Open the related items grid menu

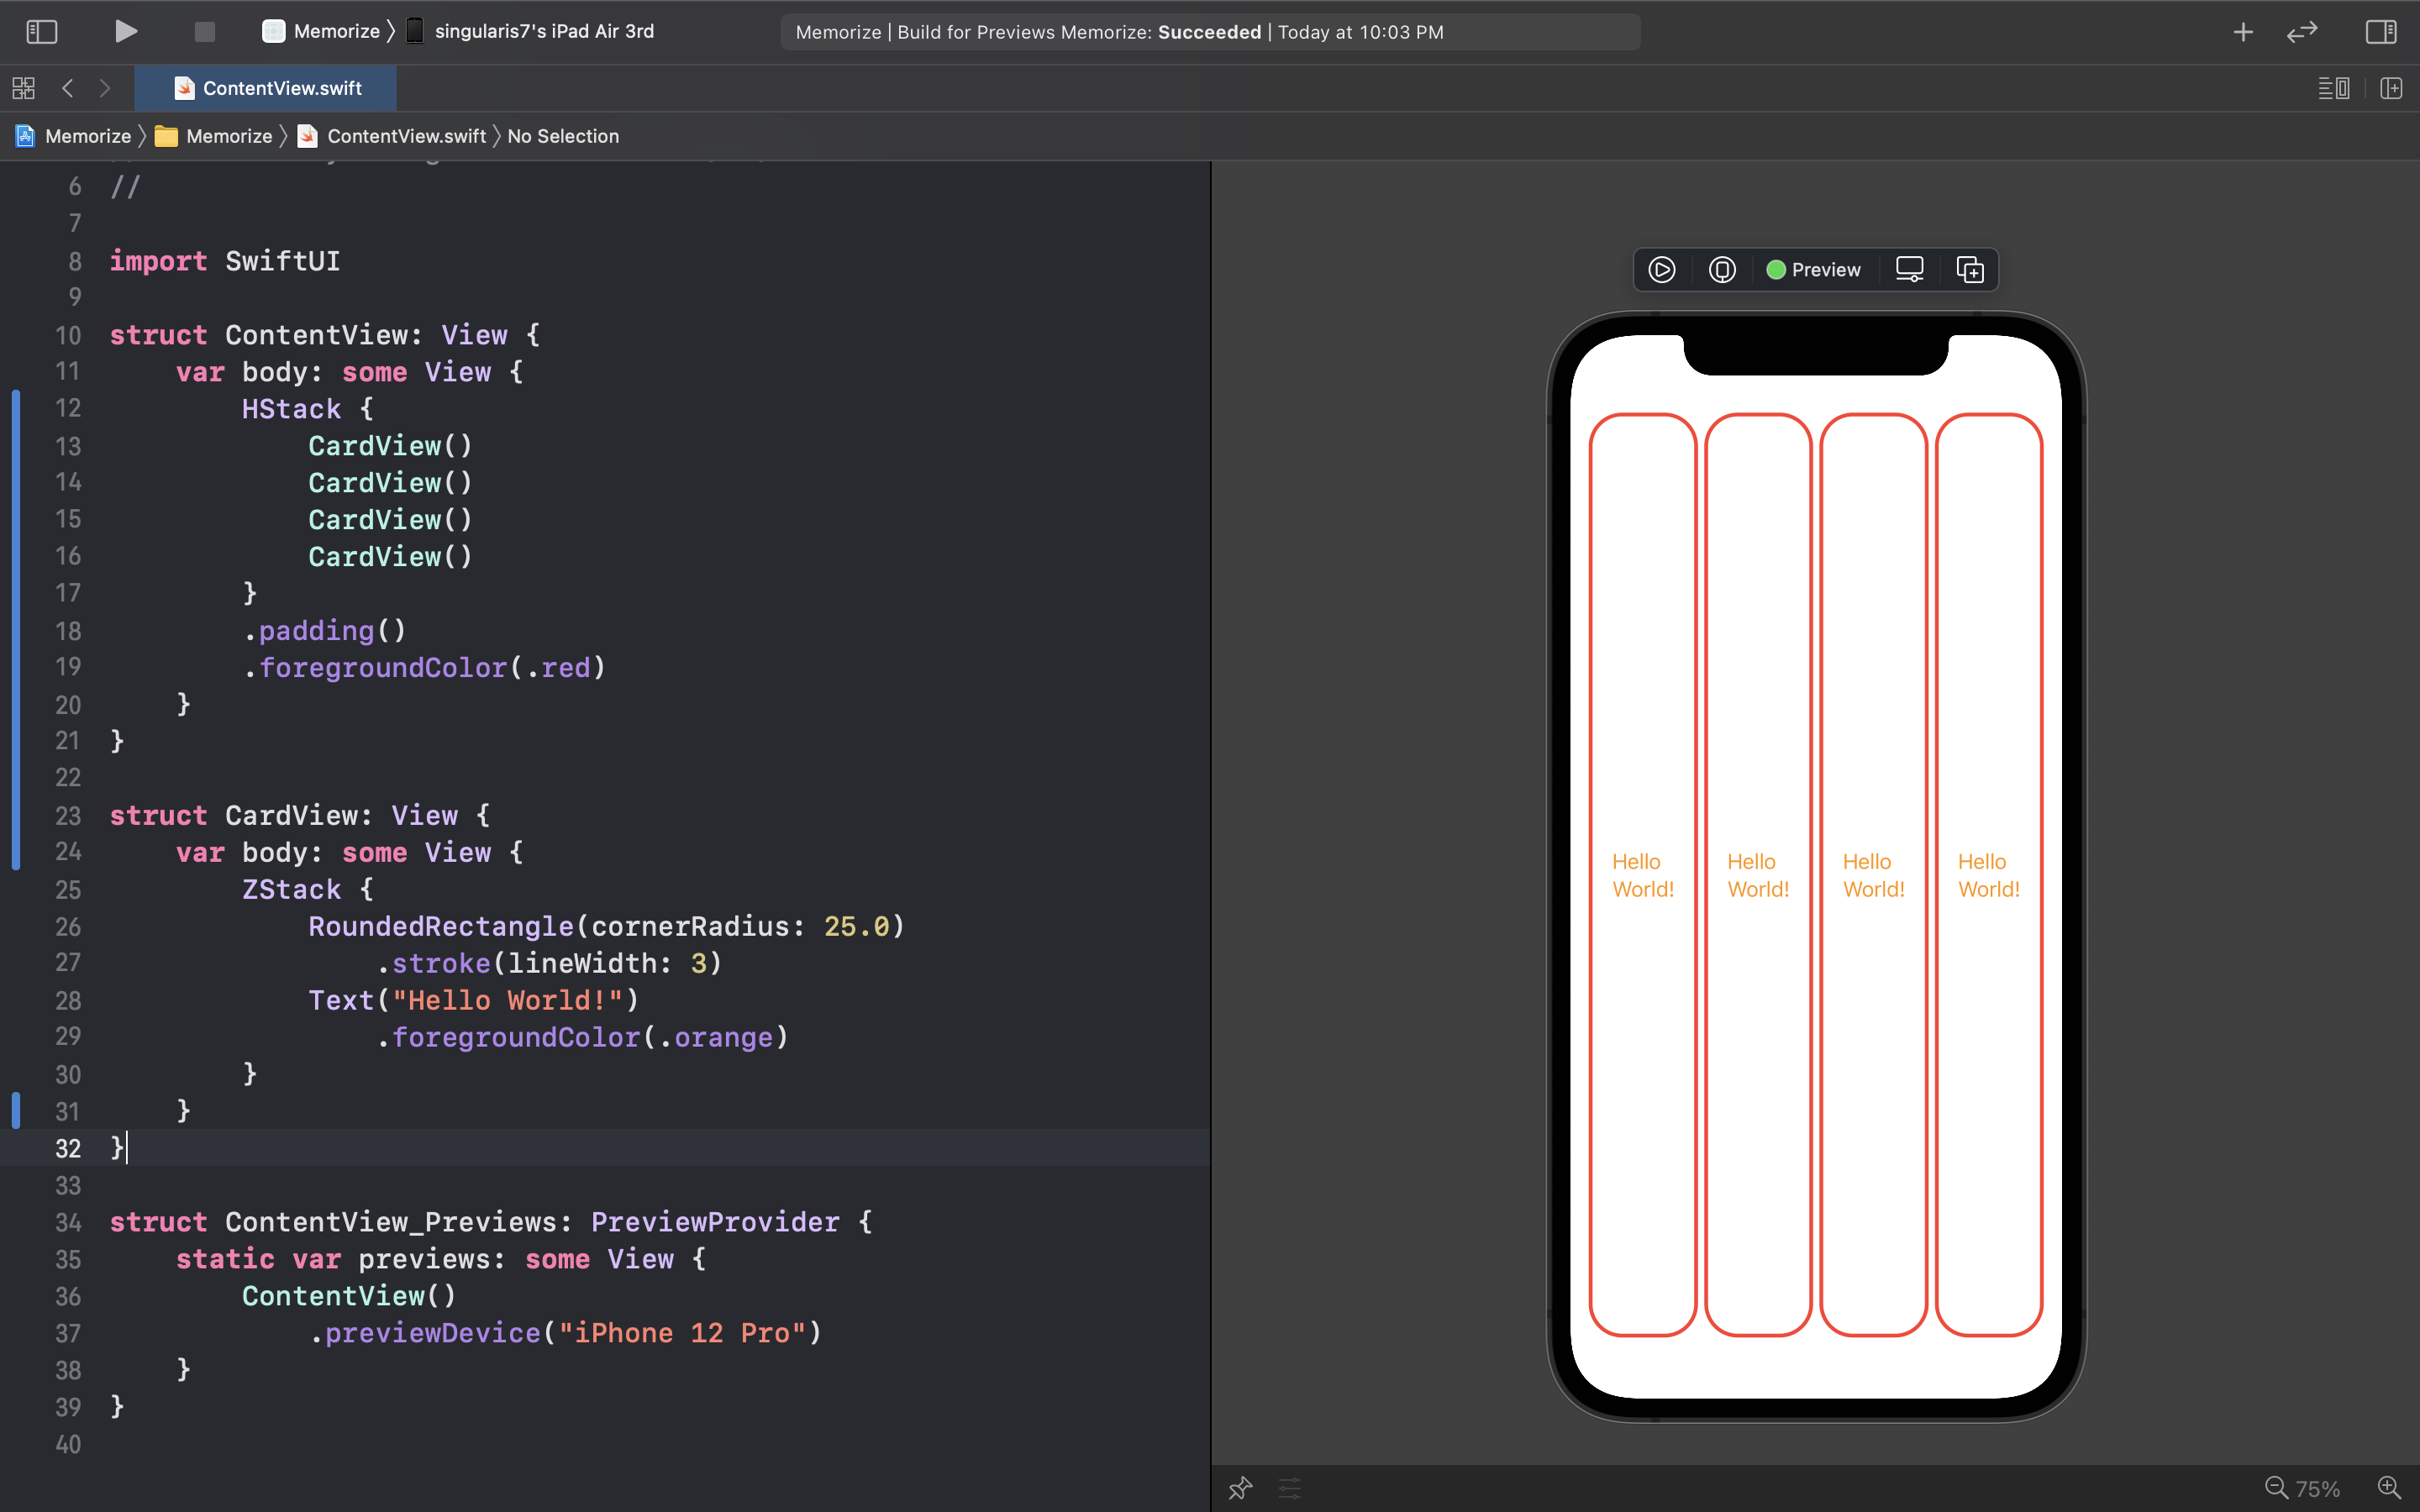[x=24, y=88]
